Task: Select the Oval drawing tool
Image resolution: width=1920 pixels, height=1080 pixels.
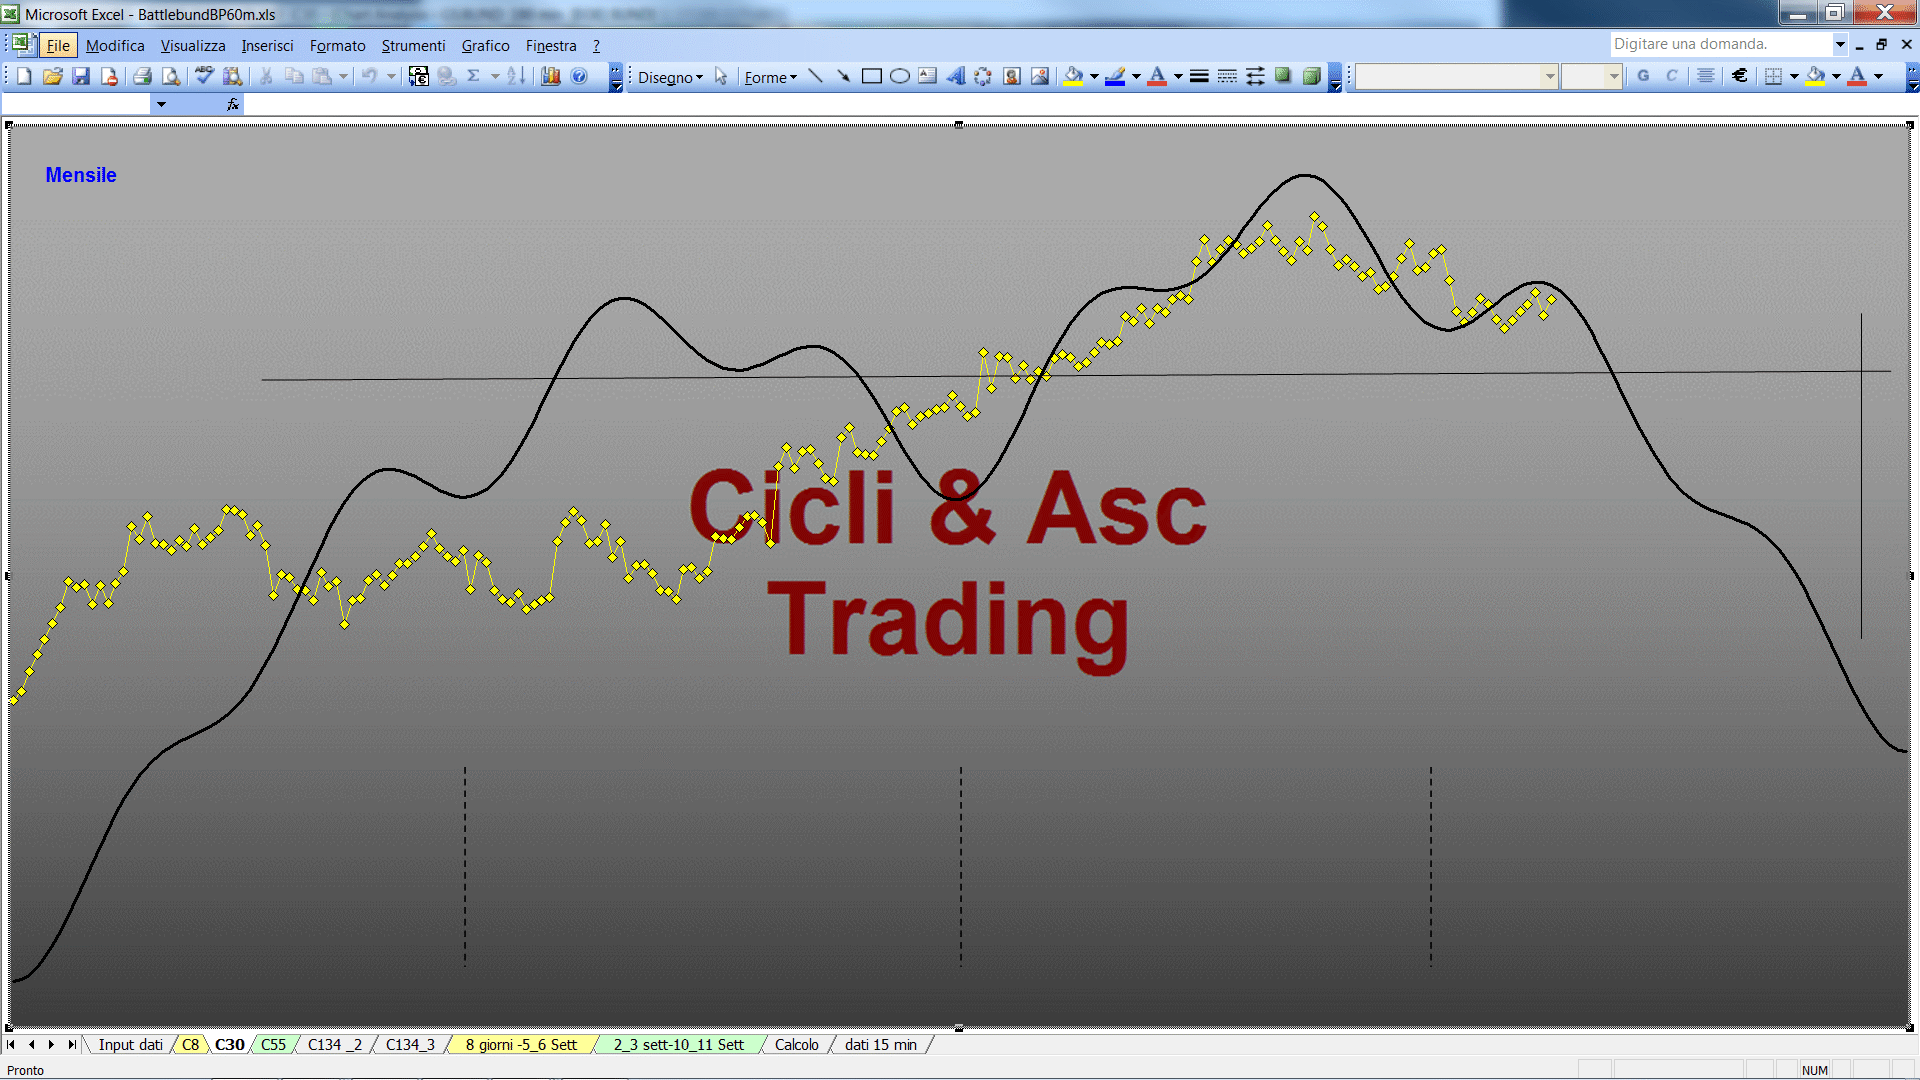Action: (900, 76)
